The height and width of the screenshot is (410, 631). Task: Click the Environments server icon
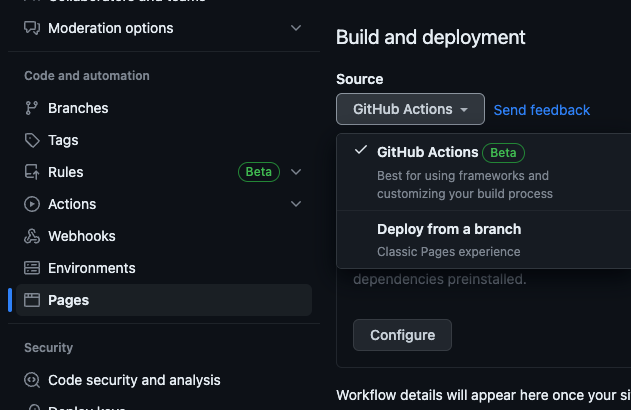pos(32,268)
